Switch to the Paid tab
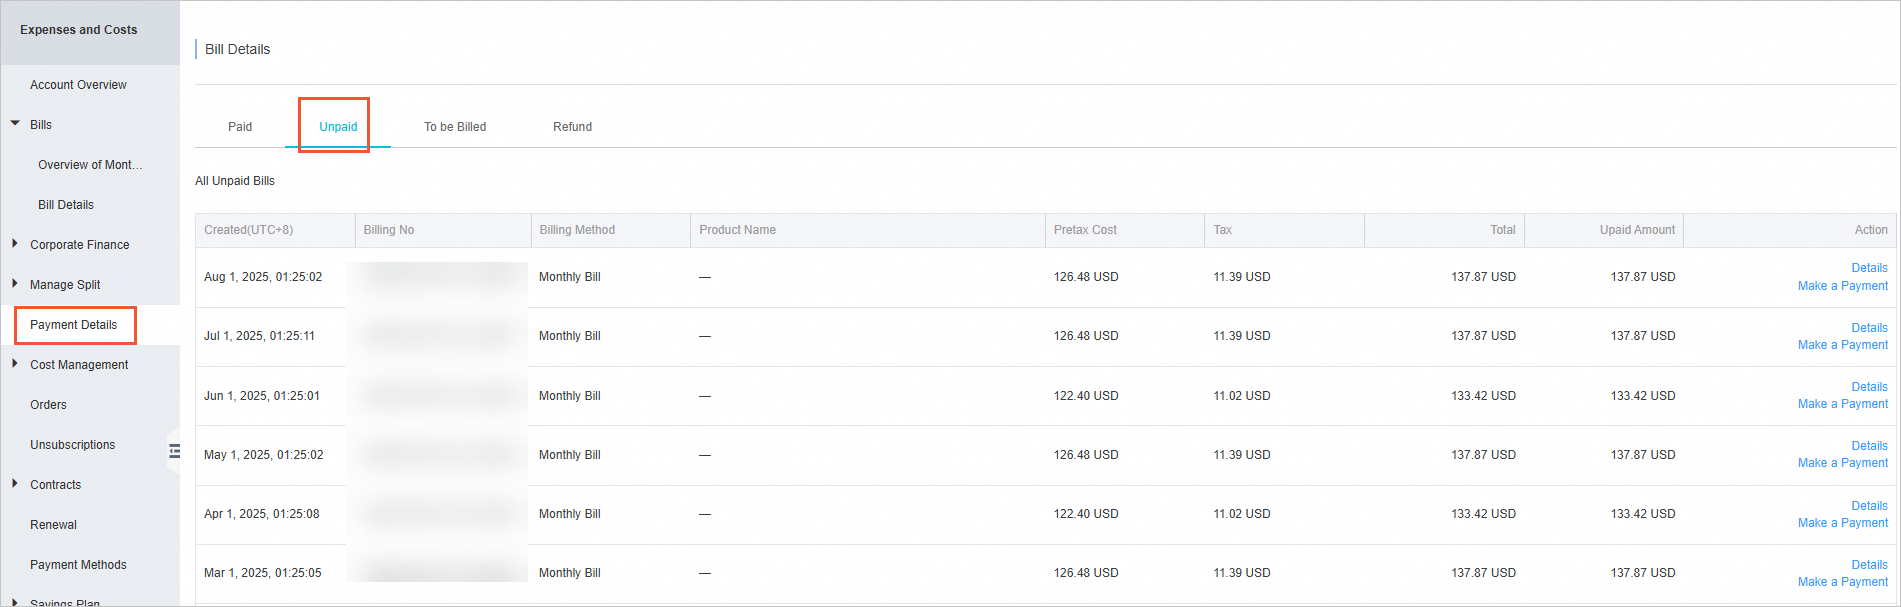The width and height of the screenshot is (1901, 607). coord(240,127)
